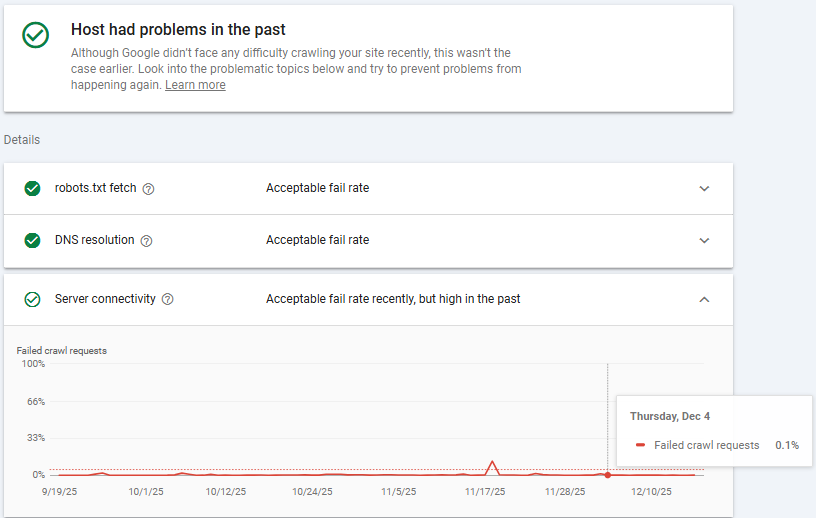Open the help icon next to robots.txt fetch
Image resolution: width=816 pixels, height=518 pixels.
coord(148,189)
